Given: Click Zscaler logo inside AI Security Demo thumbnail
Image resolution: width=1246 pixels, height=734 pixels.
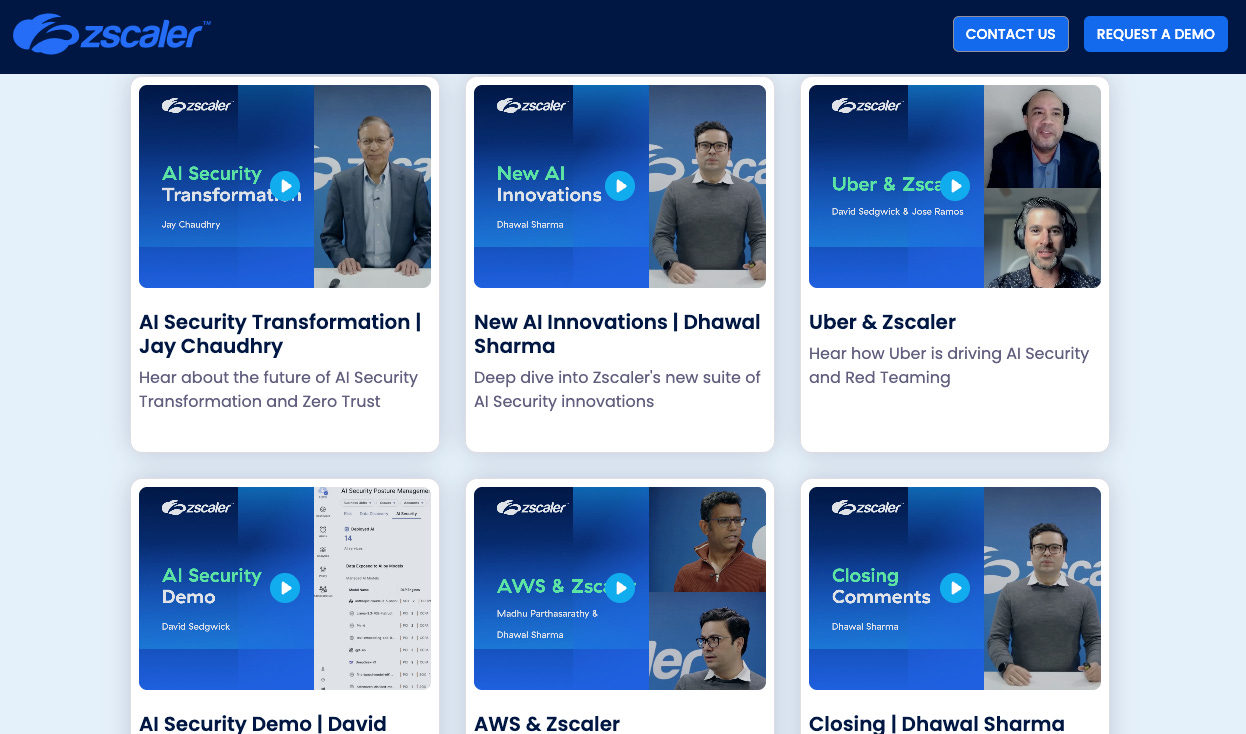Looking at the screenshot, I should [197, 507].
